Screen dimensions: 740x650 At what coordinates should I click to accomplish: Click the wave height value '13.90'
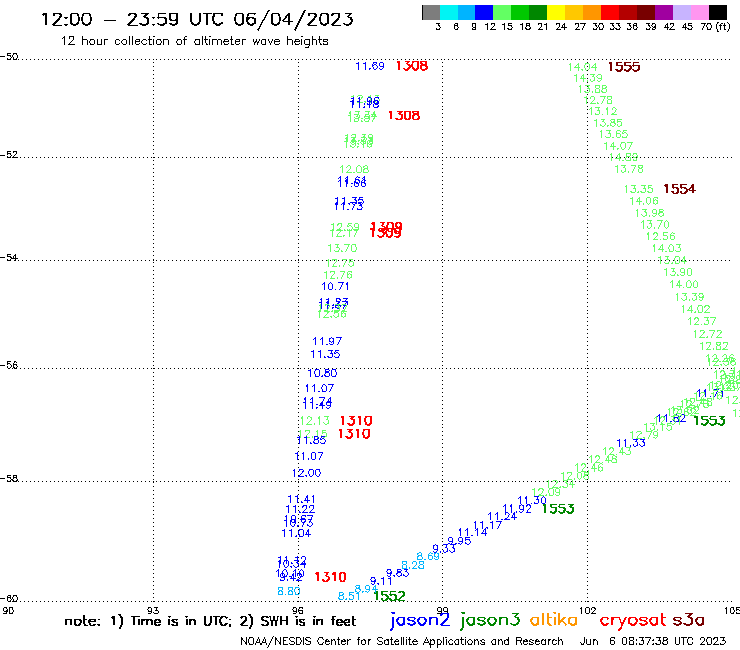click(678, 272)
